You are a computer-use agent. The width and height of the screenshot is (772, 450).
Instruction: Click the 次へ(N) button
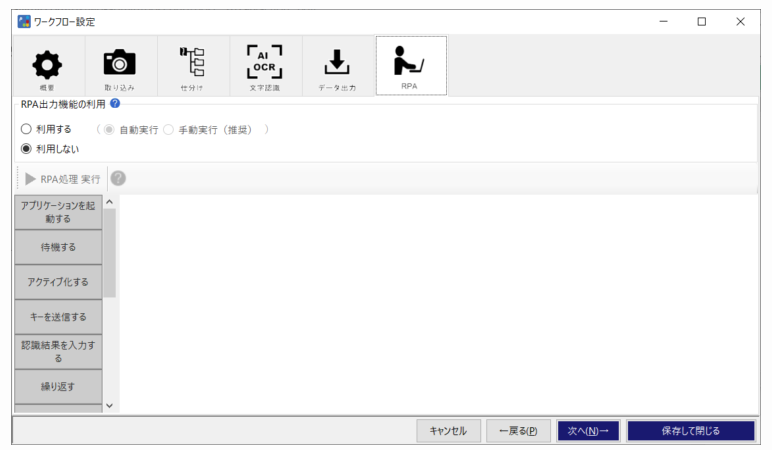click(588, 431)
